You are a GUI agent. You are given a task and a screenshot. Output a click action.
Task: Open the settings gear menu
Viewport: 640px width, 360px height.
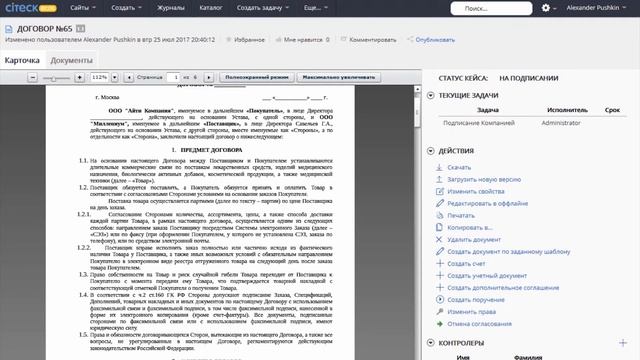[546, 8]
